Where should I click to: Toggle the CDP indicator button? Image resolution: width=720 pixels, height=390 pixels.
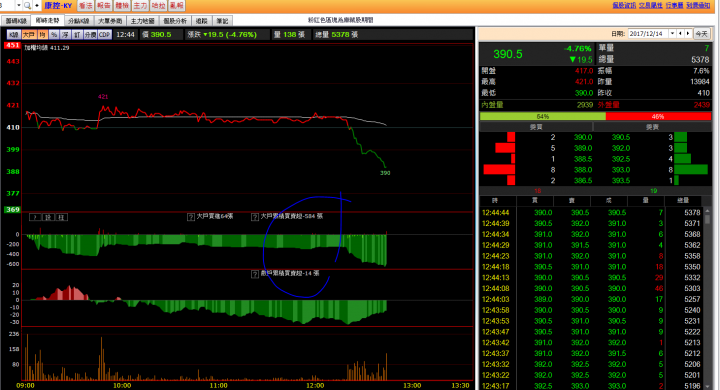pos(105,34)
